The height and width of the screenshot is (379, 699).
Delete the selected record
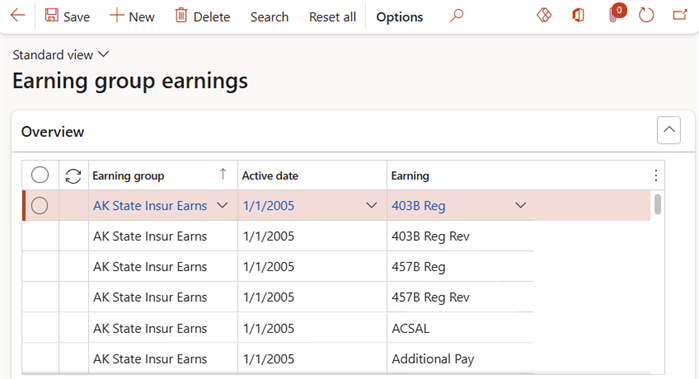[203, 16]
